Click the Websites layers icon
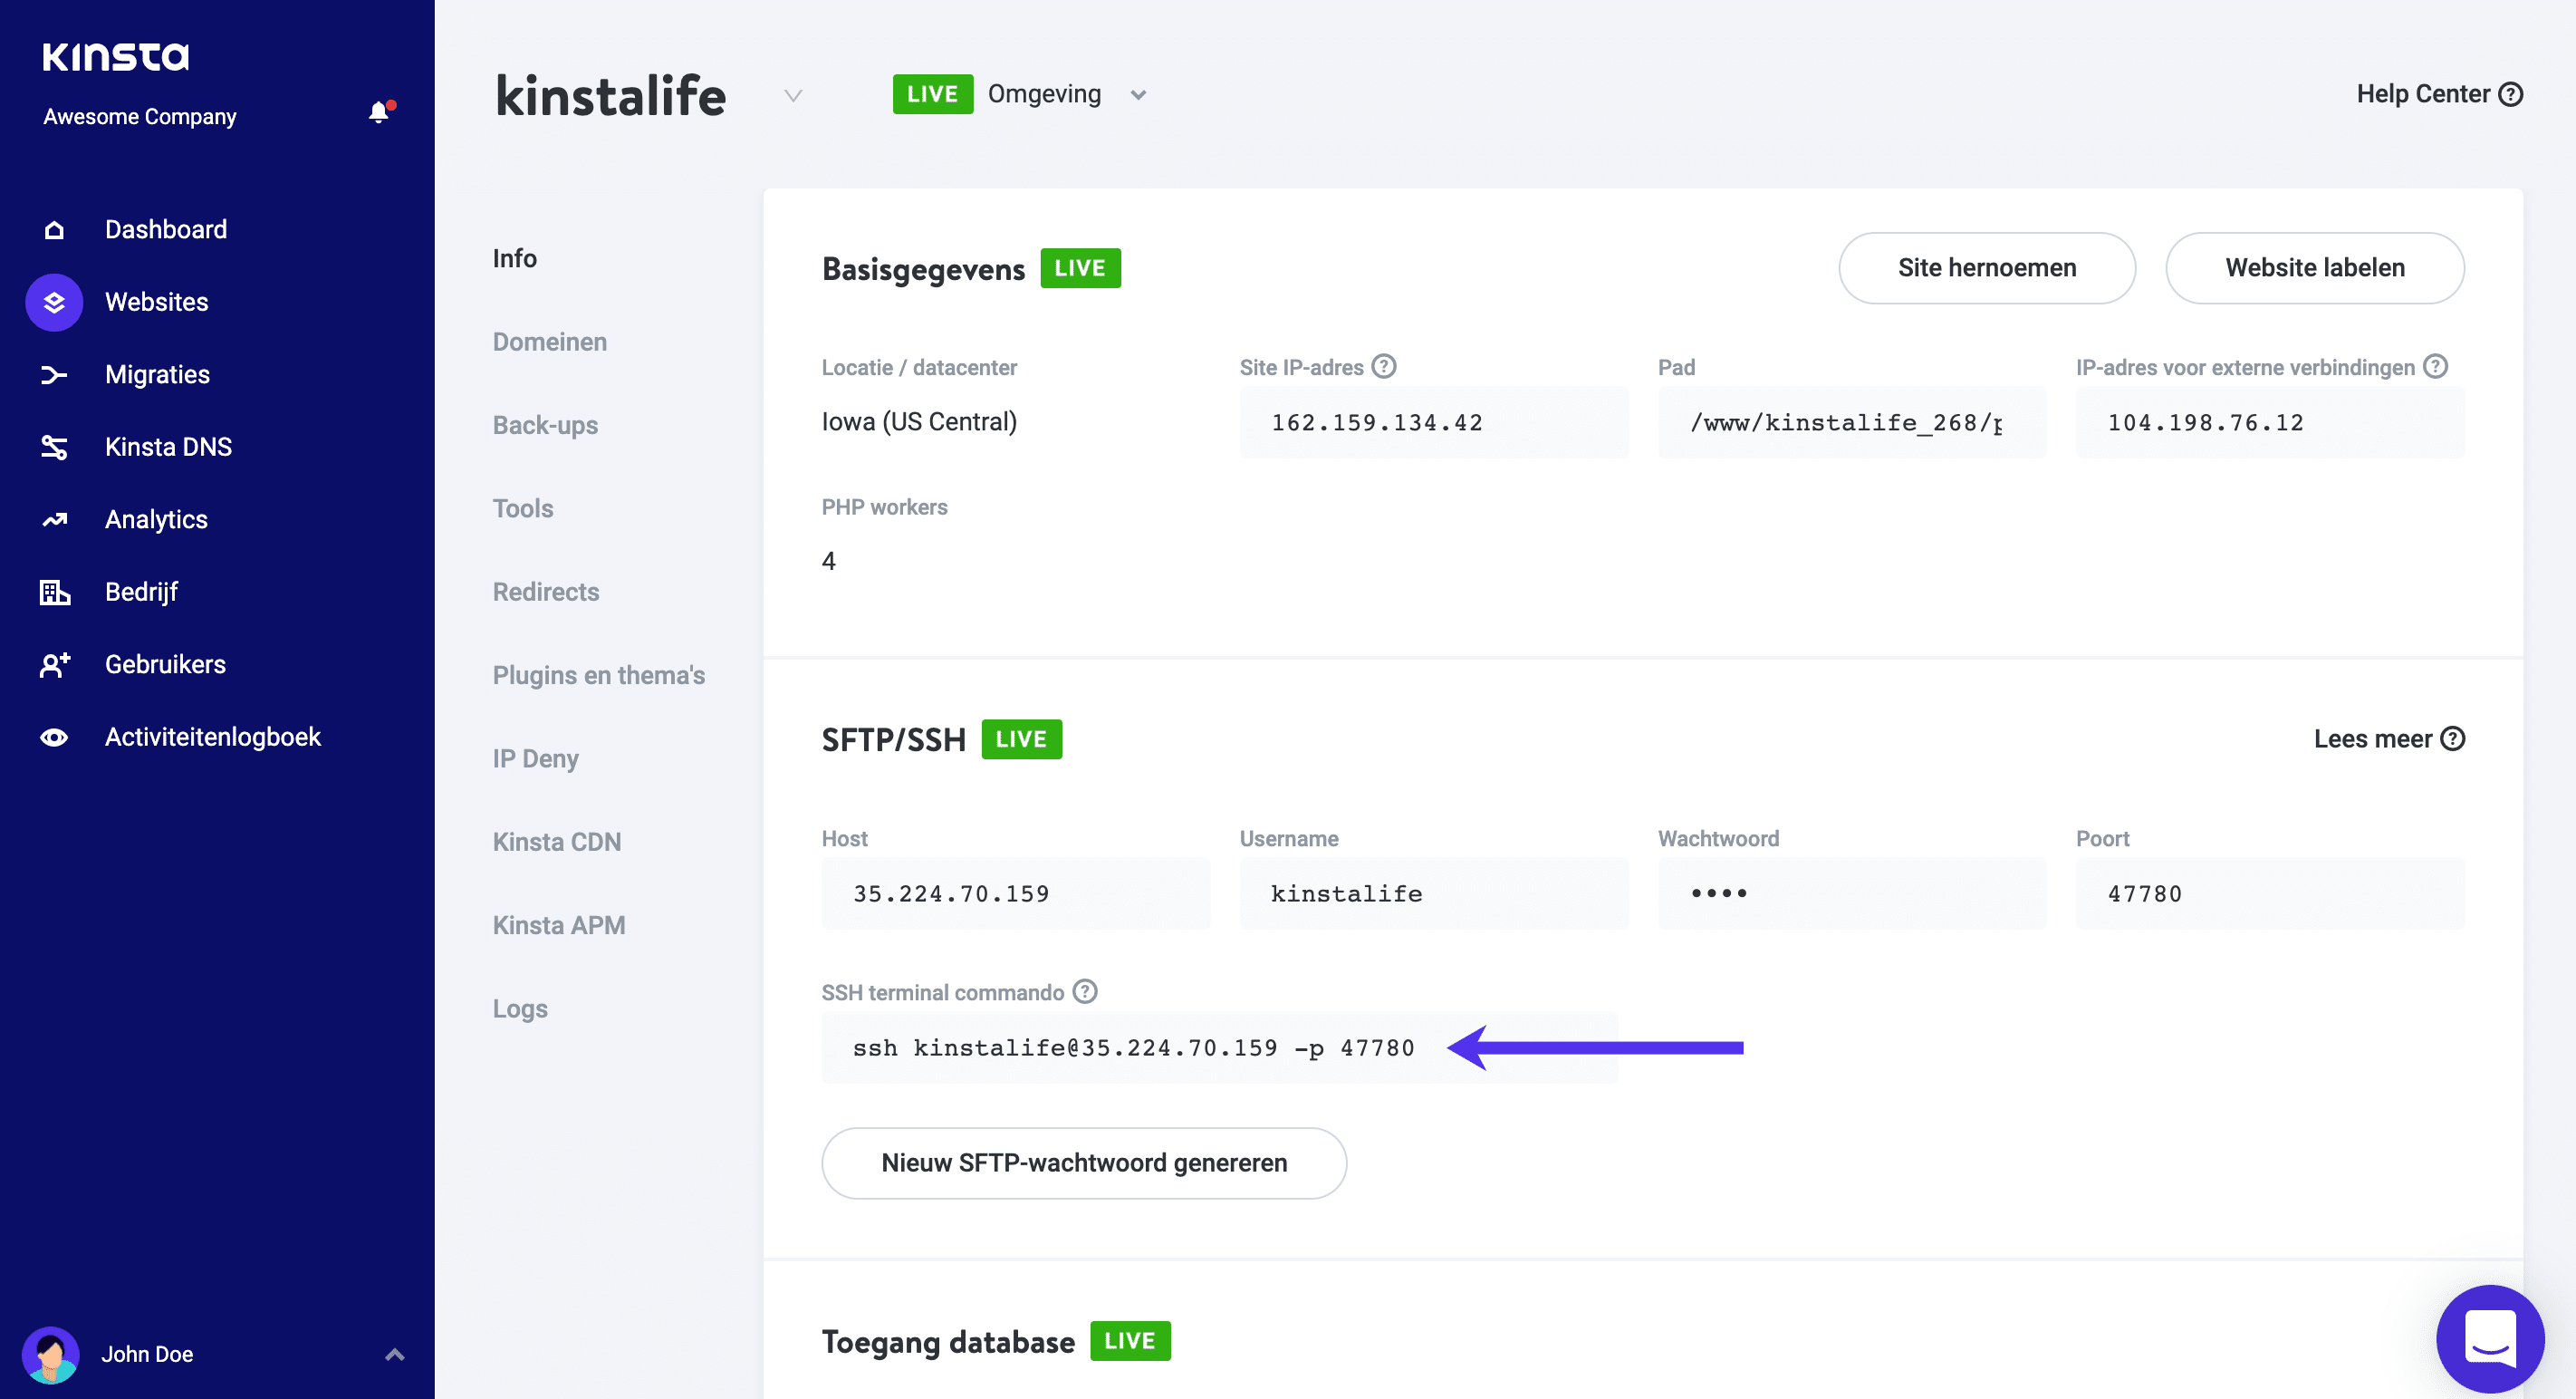 [x=54, y=302]
